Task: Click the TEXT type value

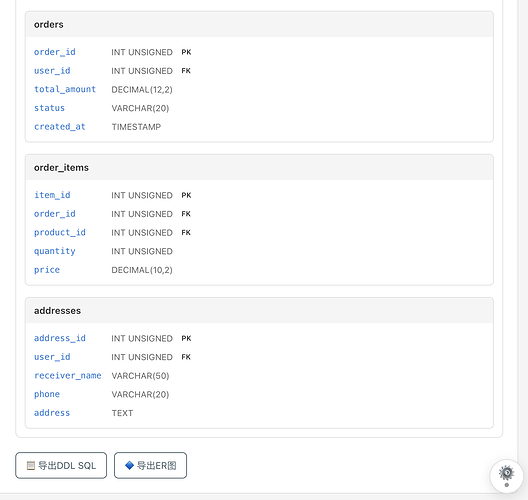Action: pyautogui.click(x=122, y=413)
